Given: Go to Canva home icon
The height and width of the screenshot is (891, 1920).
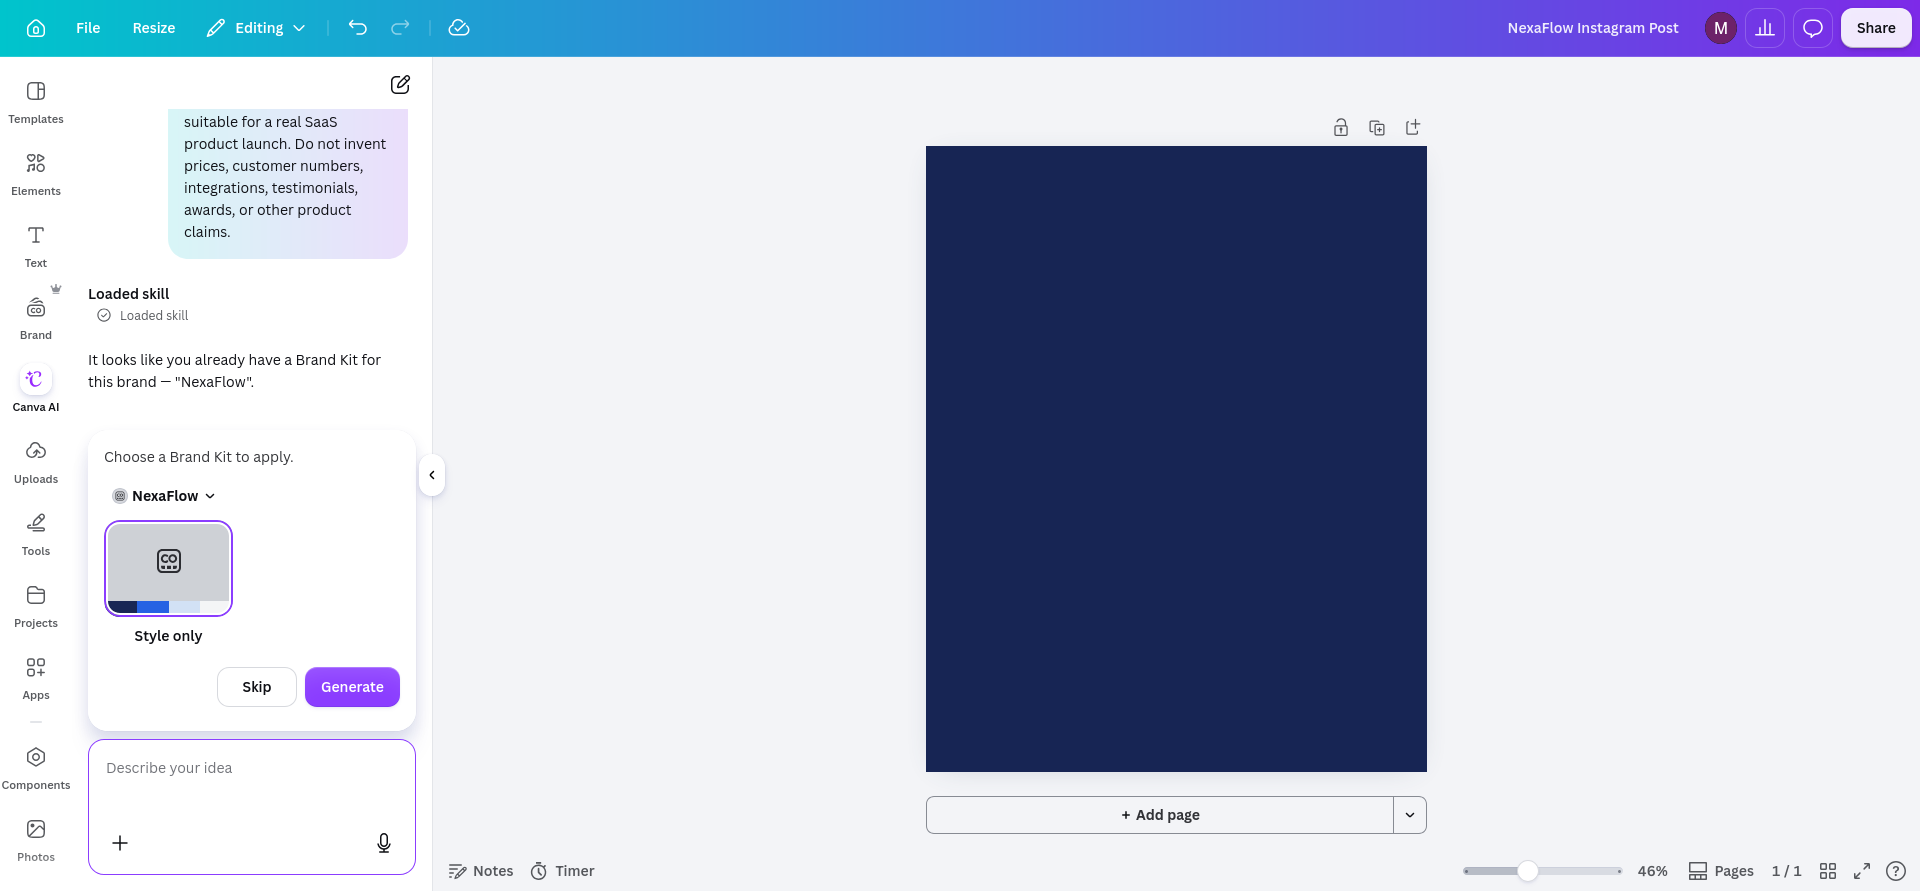Looking at the screenshot, I should pos(36,28).
